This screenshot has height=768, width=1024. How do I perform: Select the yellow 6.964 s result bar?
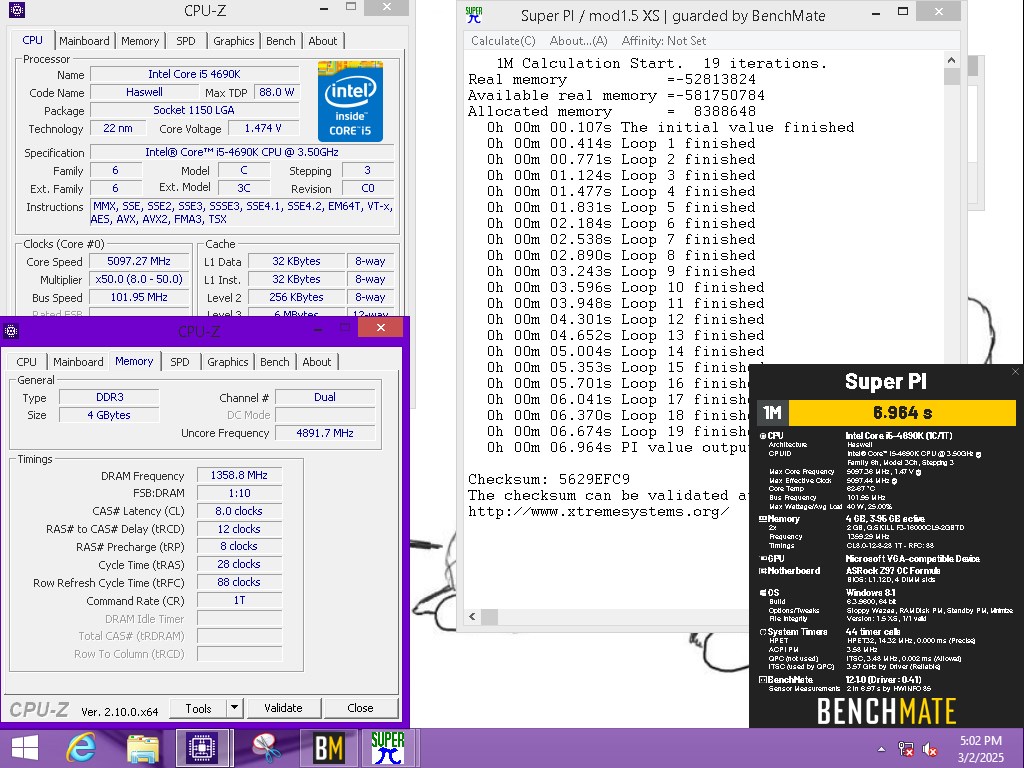903,413
